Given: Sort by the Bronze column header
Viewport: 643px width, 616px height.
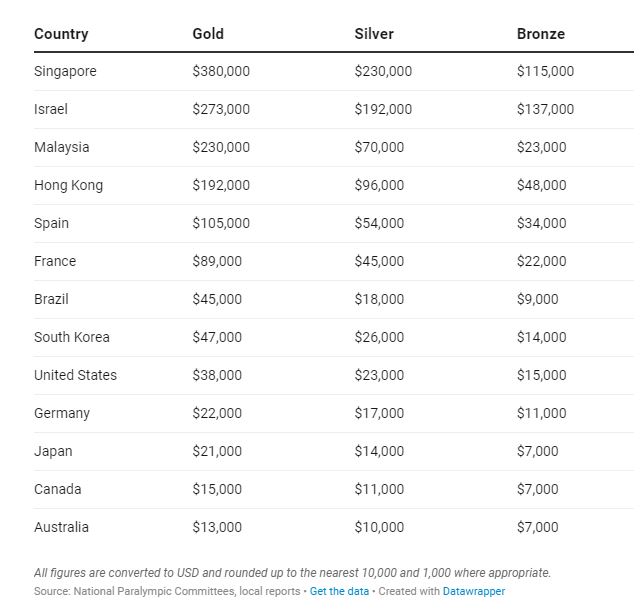Looking at the screenshot, I should (541, 34).
